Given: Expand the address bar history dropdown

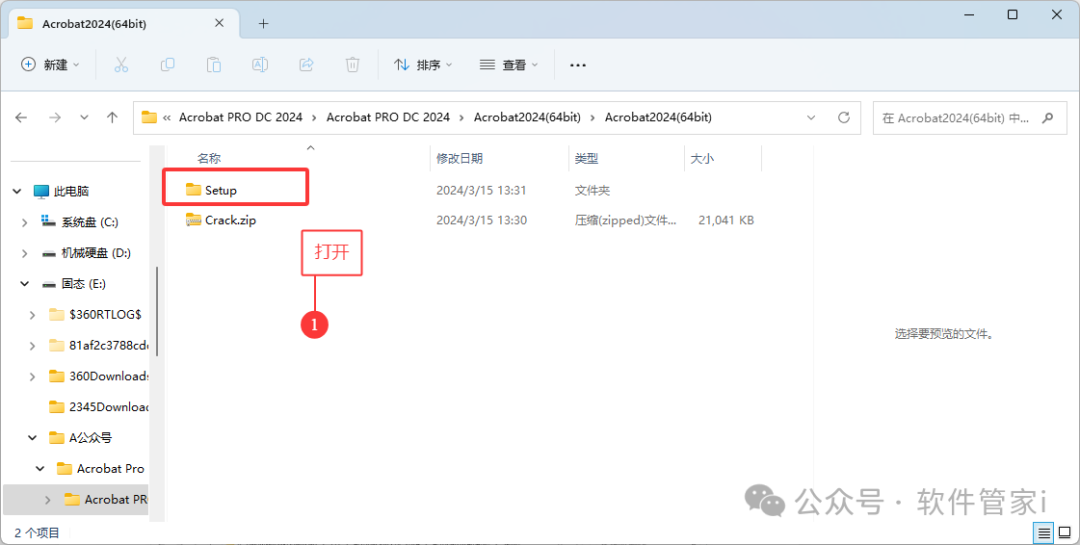Looking at the screenshot, I should [811, 118].
